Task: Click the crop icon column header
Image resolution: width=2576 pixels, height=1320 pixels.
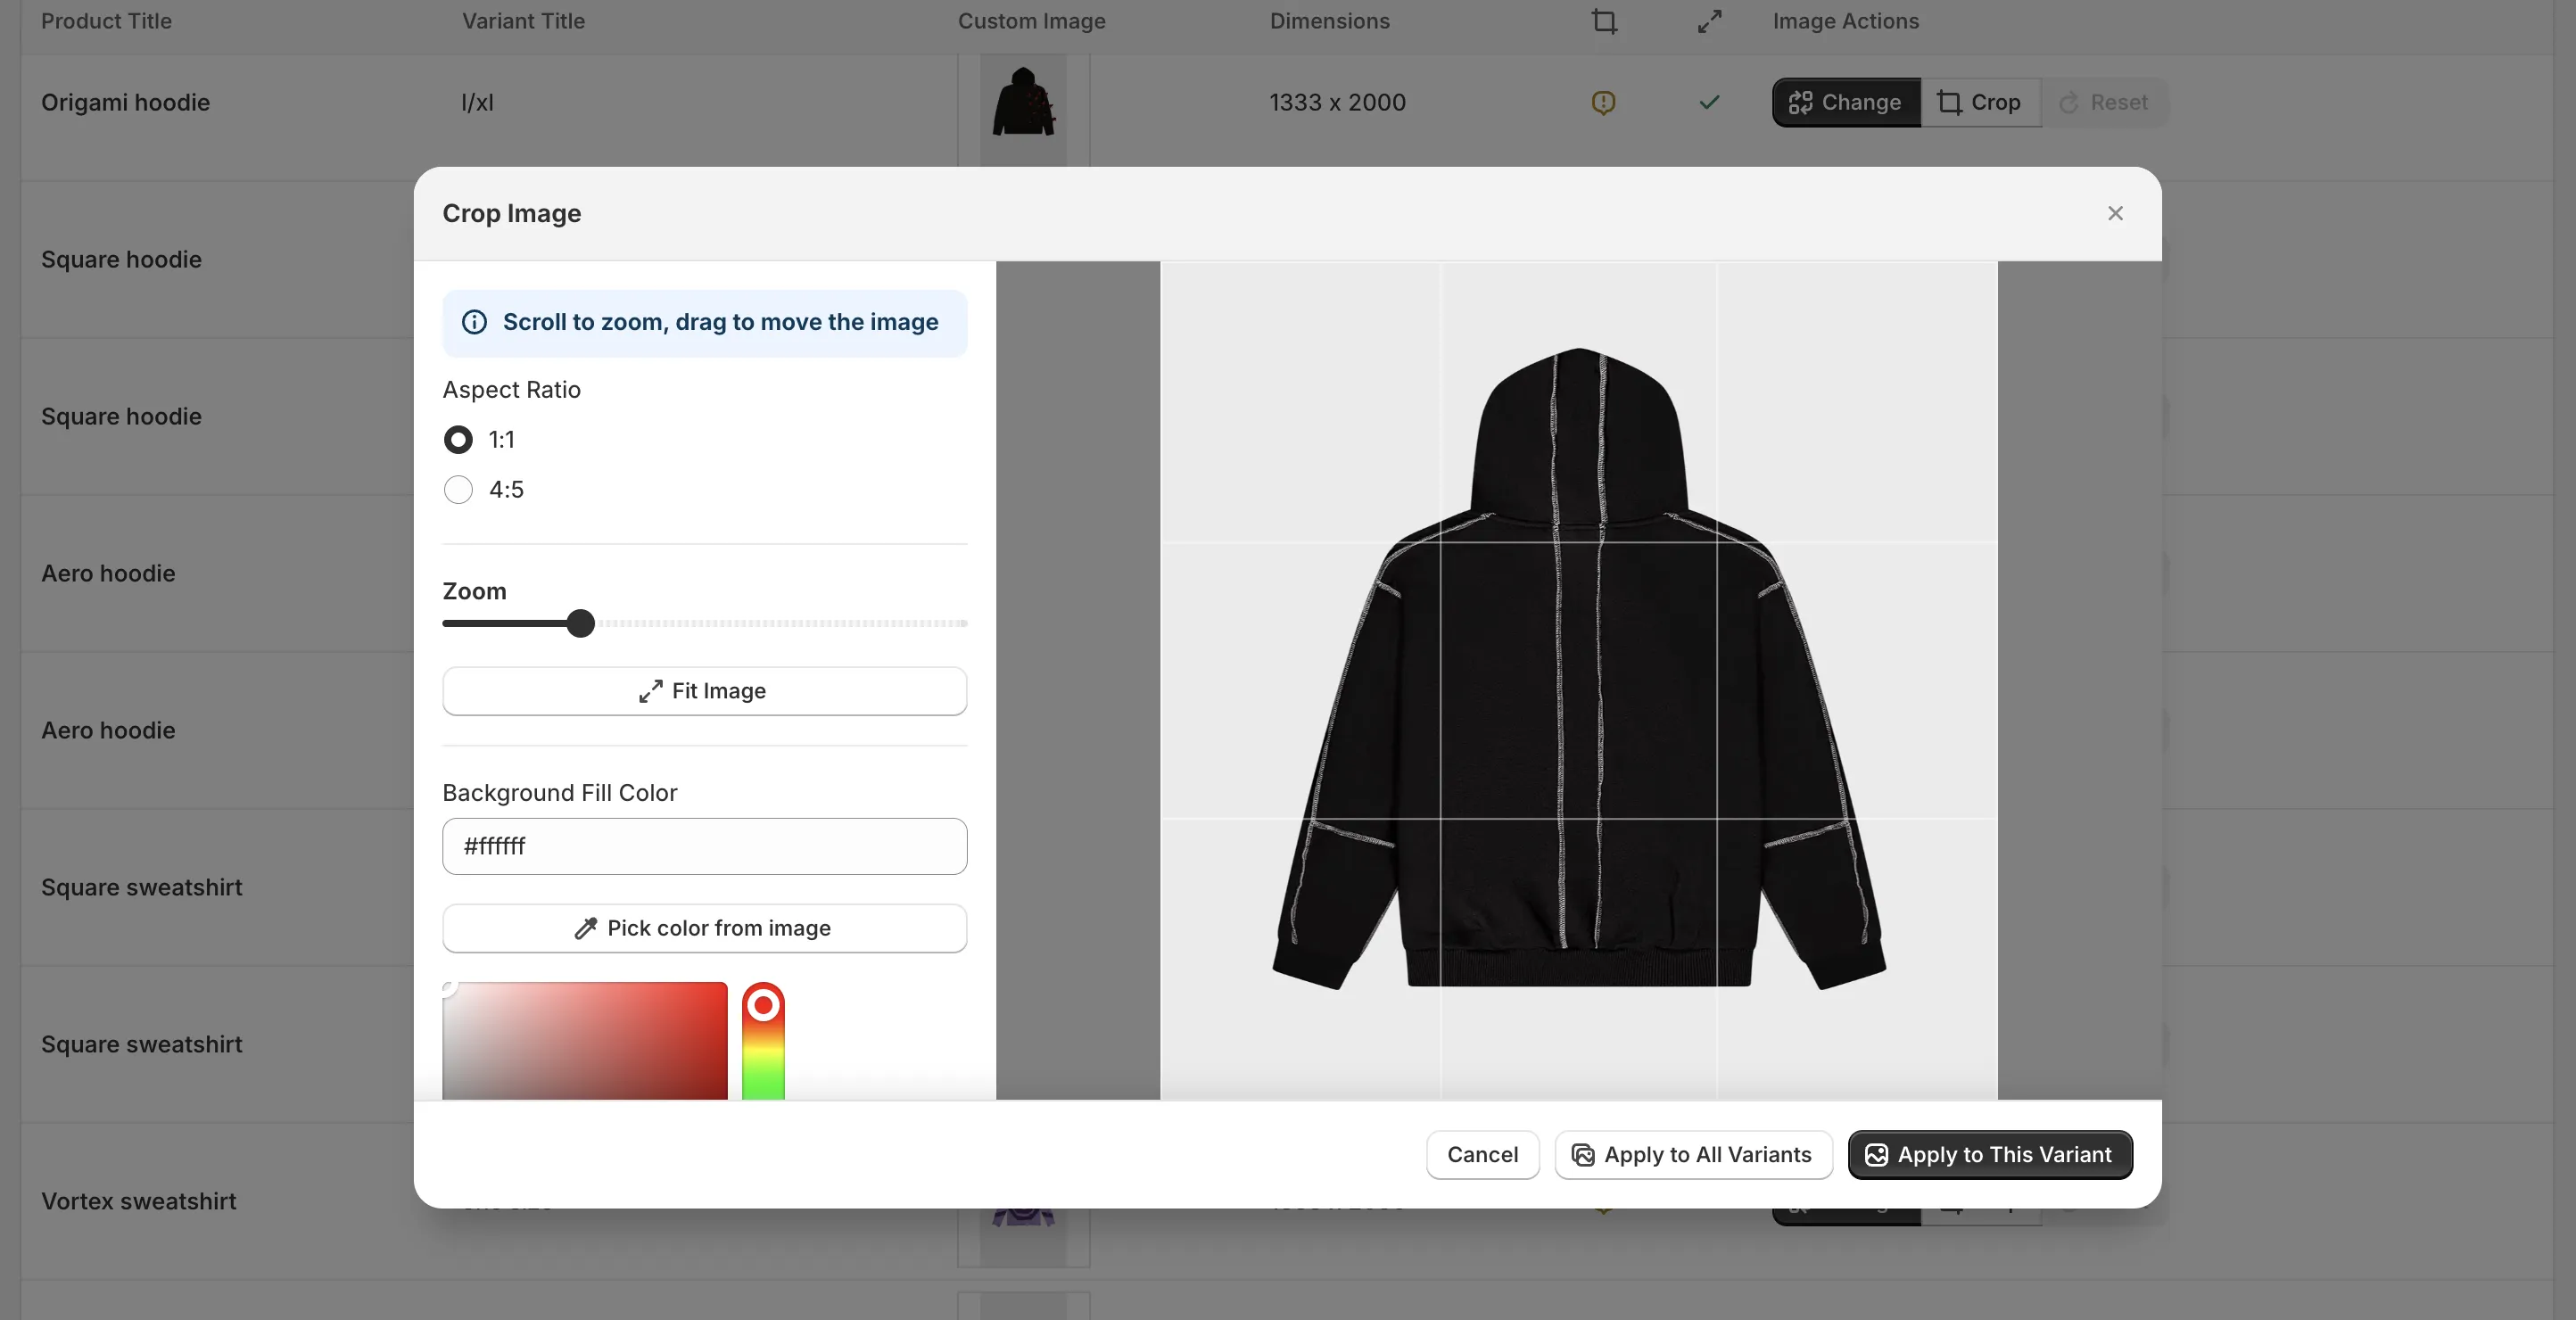Action: click(x=1604, y=21)
